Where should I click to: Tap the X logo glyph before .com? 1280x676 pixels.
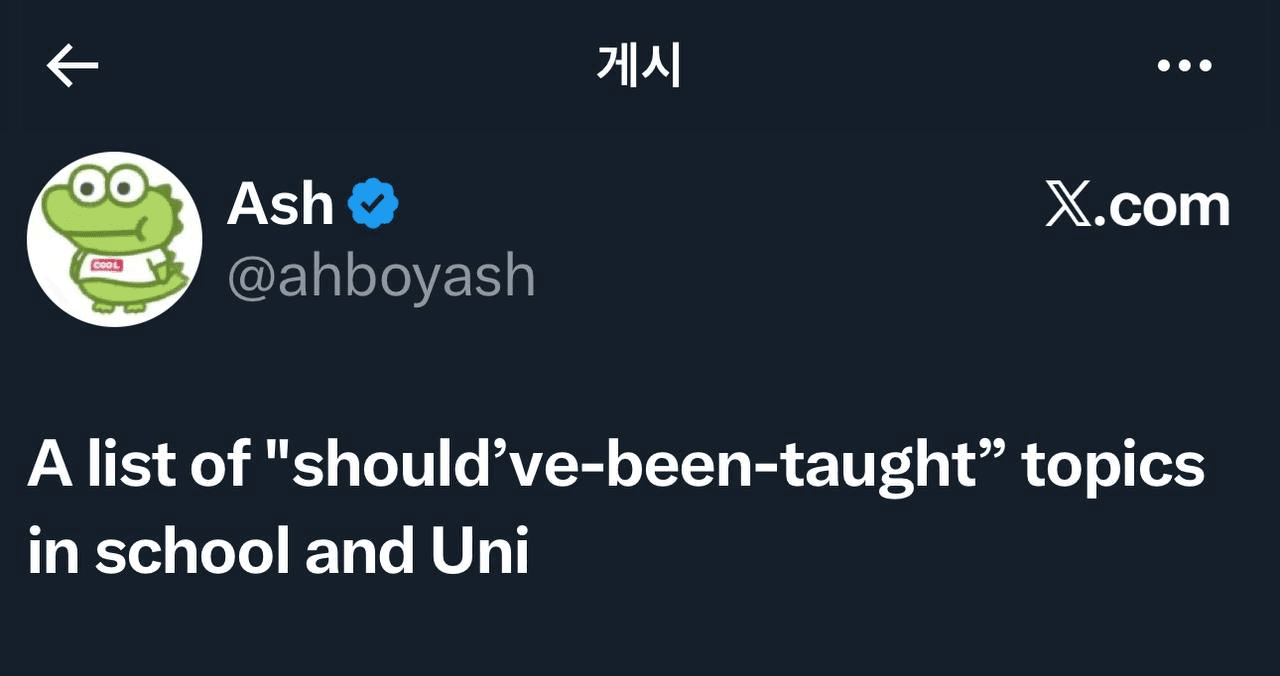pyautogui.click(x=1069, y=206)
